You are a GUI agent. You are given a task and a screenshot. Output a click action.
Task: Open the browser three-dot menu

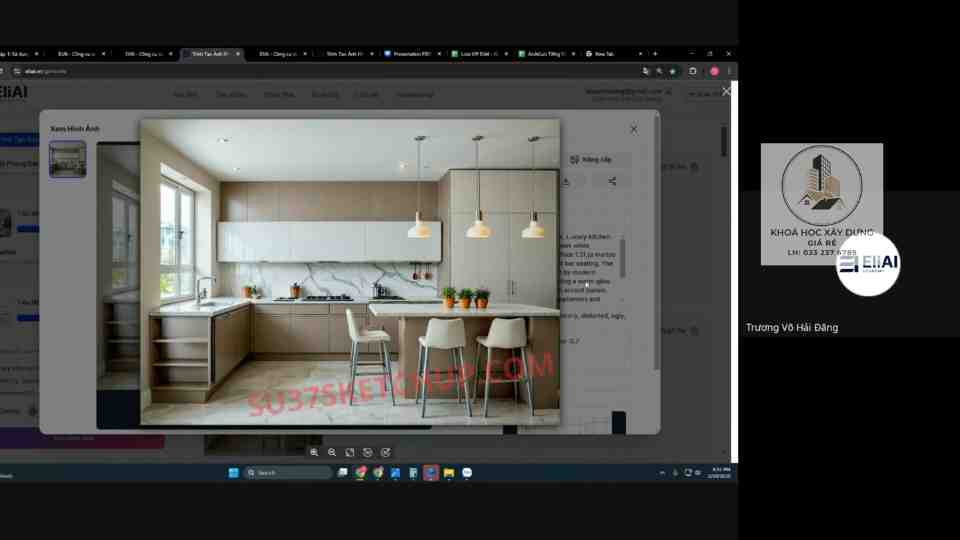pyautogui.click(x=729, y=72)
